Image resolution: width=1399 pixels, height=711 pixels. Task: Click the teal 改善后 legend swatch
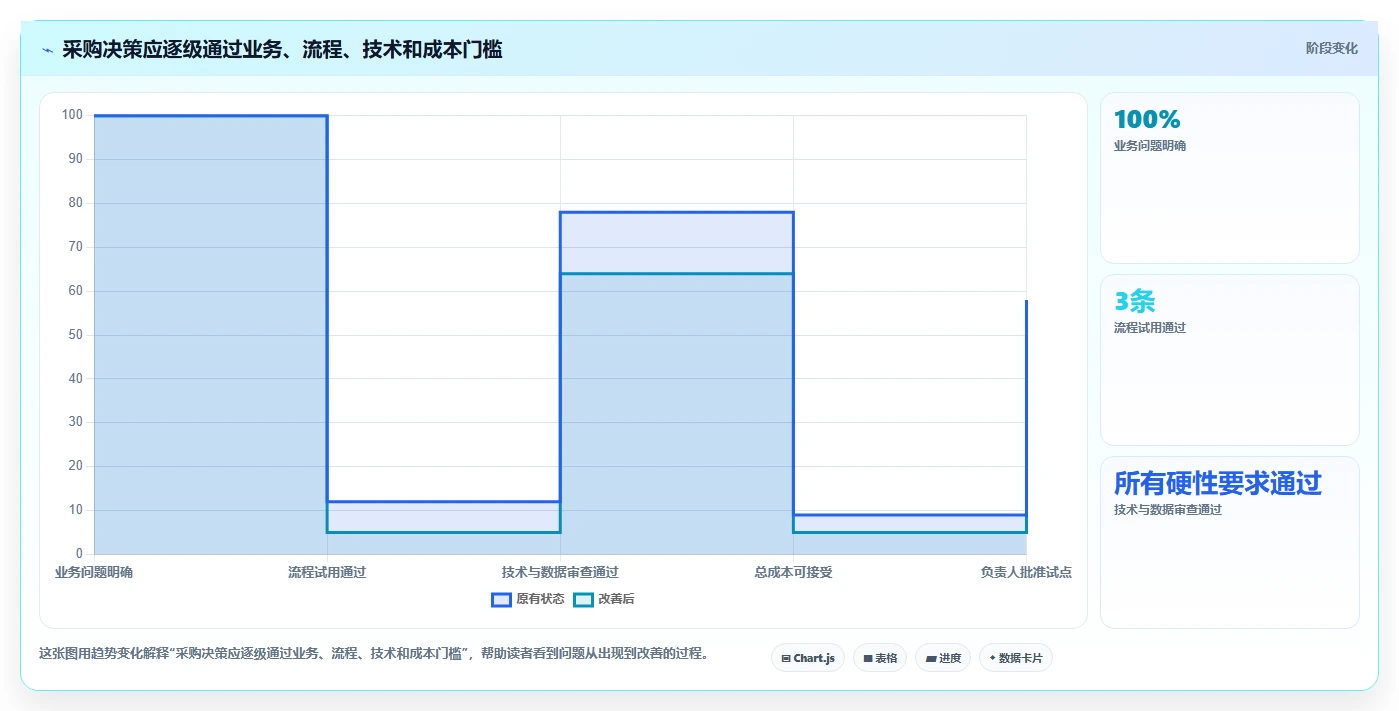584,599
